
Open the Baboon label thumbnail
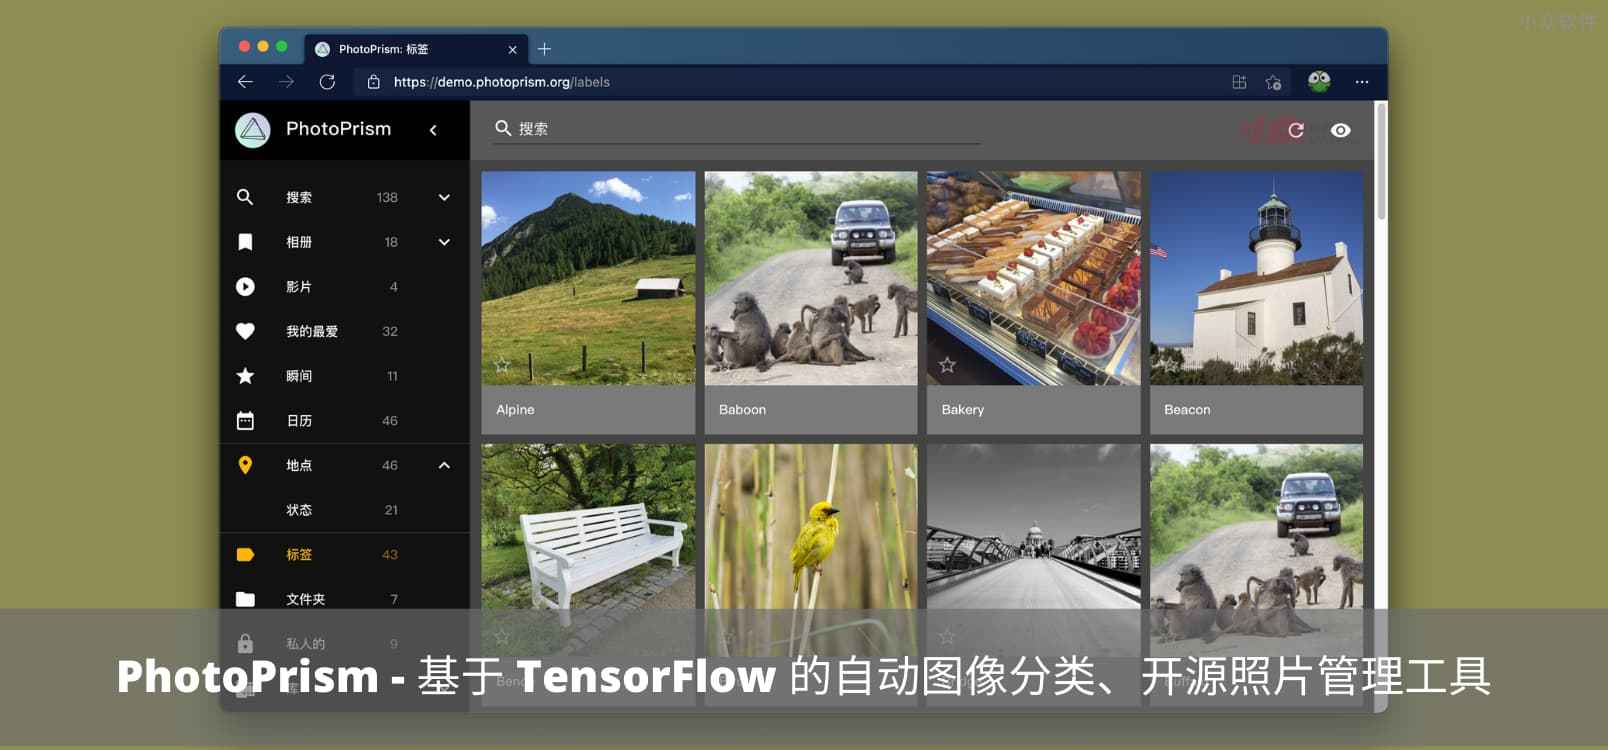pyautogui.click(x=811, y=278)
